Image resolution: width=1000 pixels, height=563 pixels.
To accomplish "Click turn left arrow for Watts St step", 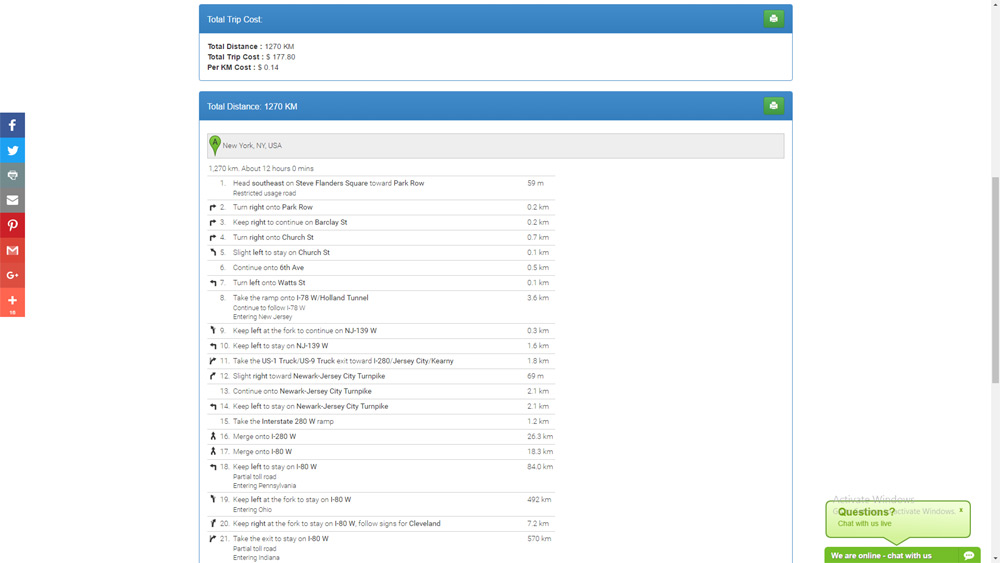I will pos(213,282).
